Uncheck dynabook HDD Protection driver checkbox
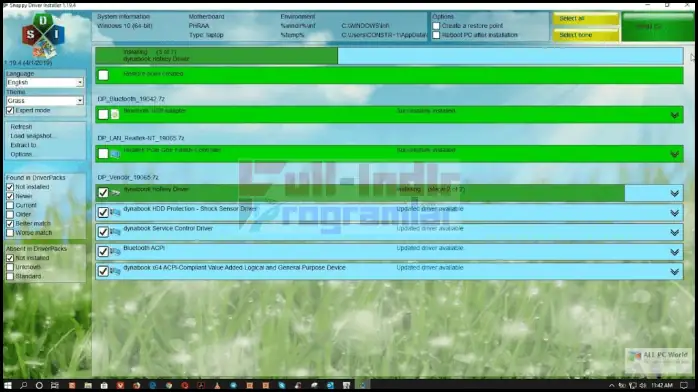Screen dimensions: 698x392 pos(103,212)
